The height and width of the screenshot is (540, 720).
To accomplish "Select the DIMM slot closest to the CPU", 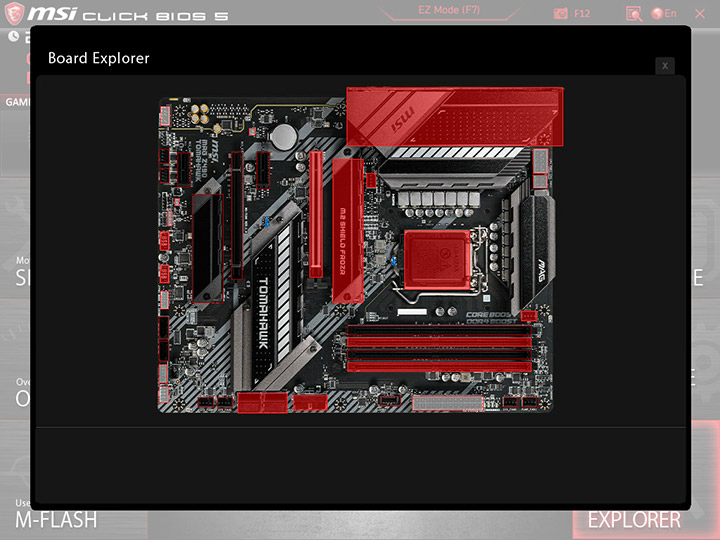I will pyautogui.click(x=439, y=330).
